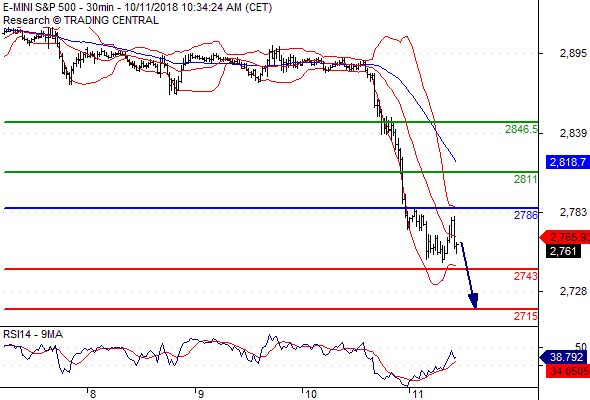Click the black 2,761 last price tag

pos(563,251)
